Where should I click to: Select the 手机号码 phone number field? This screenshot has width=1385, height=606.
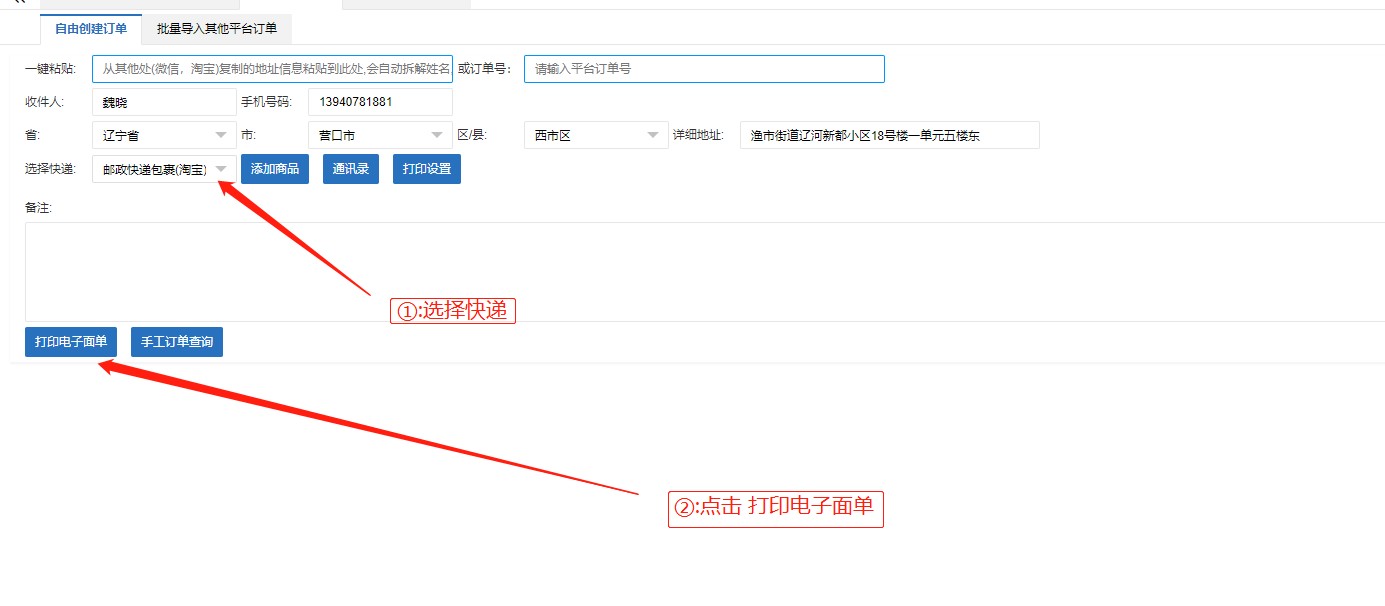(380, 102)
